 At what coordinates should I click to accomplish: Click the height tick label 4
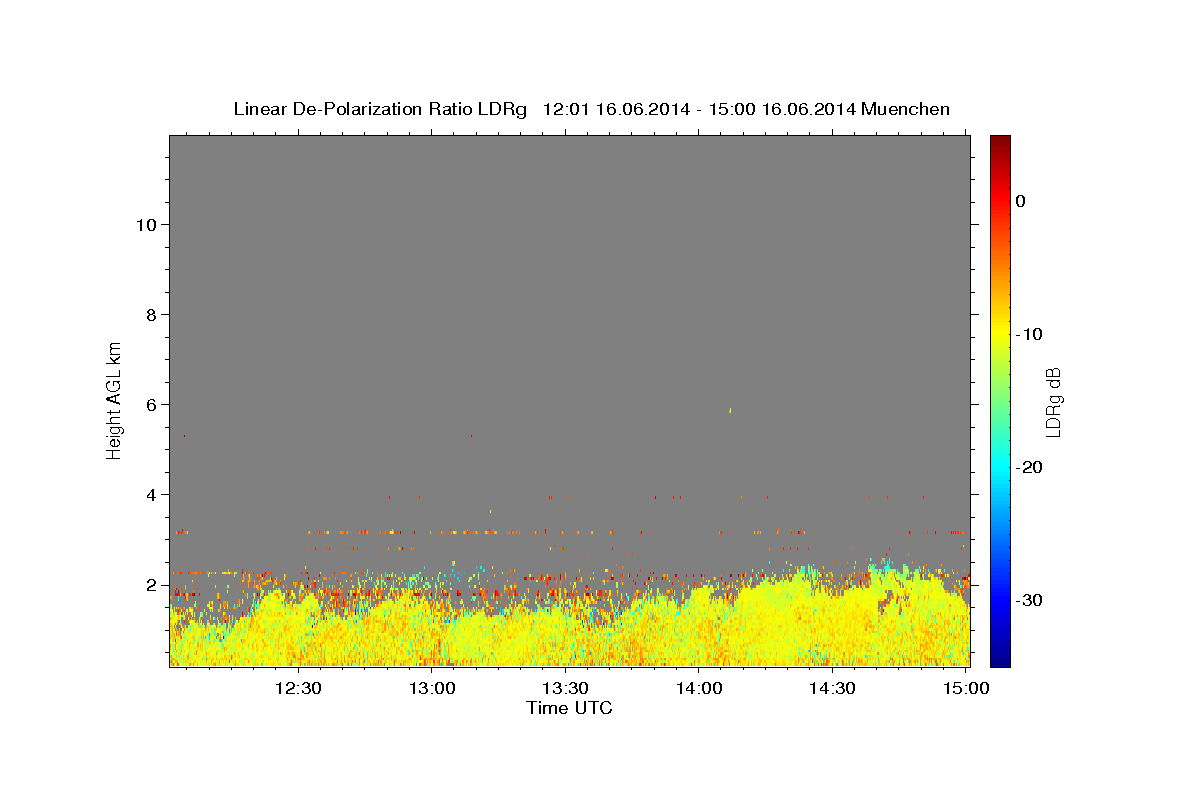(x=152, y=495)
